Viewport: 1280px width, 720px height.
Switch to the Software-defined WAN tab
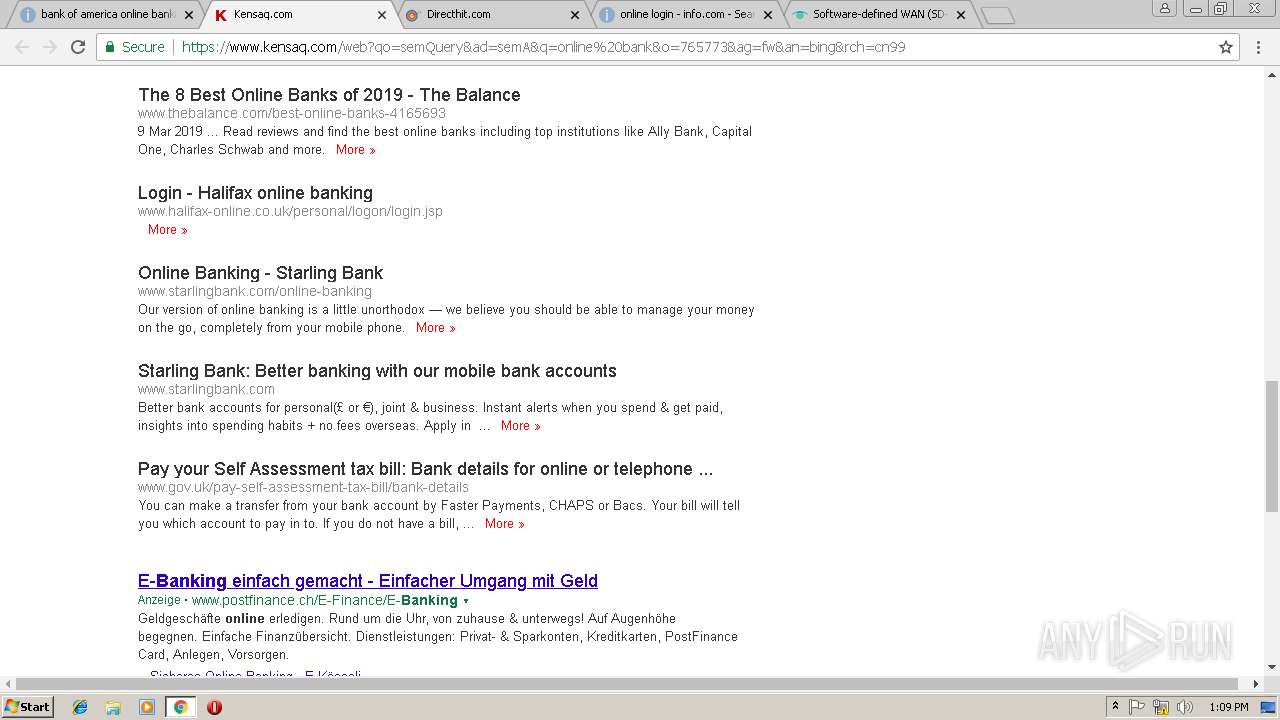(876, 15)
